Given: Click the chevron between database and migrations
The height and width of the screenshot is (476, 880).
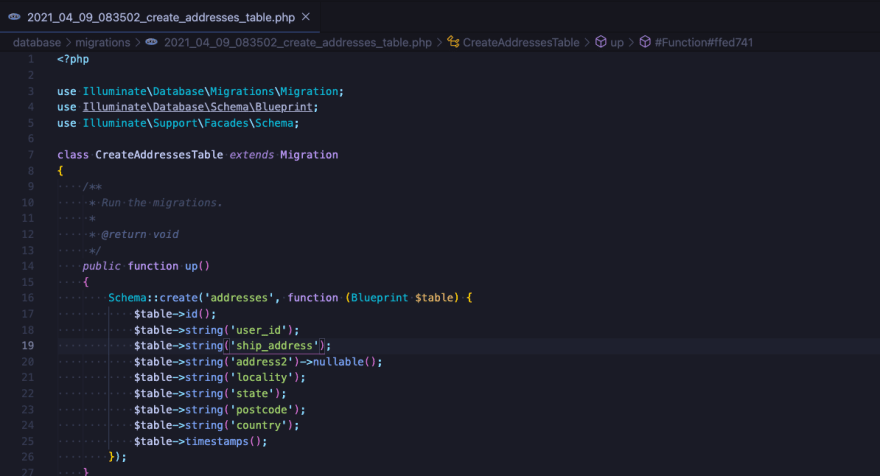Looking at the screenshot, I should click(69, 43).
